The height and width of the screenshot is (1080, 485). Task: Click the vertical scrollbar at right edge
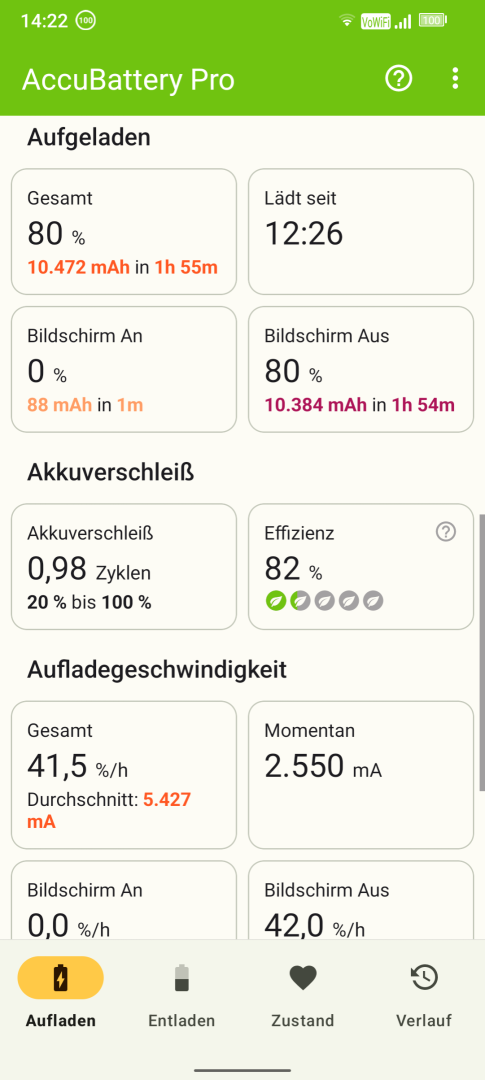pos(482,652)
